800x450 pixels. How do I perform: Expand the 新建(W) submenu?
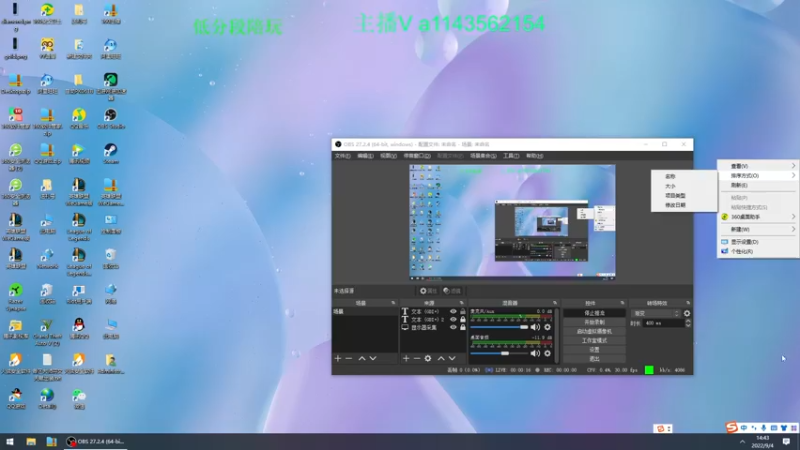[759, 229]
